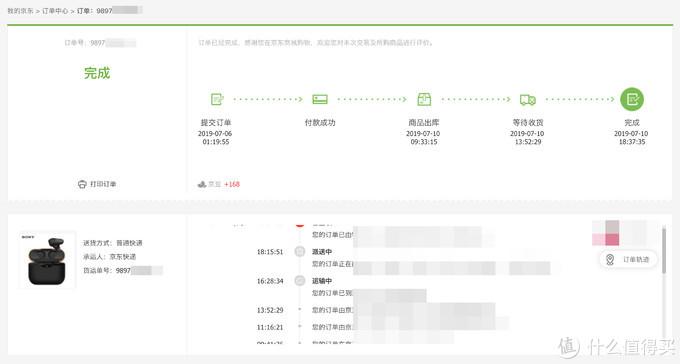The image size is (680, 364).
Task: Click the 16:28:34 tracking time entry
Action: [x=270, y=281]
